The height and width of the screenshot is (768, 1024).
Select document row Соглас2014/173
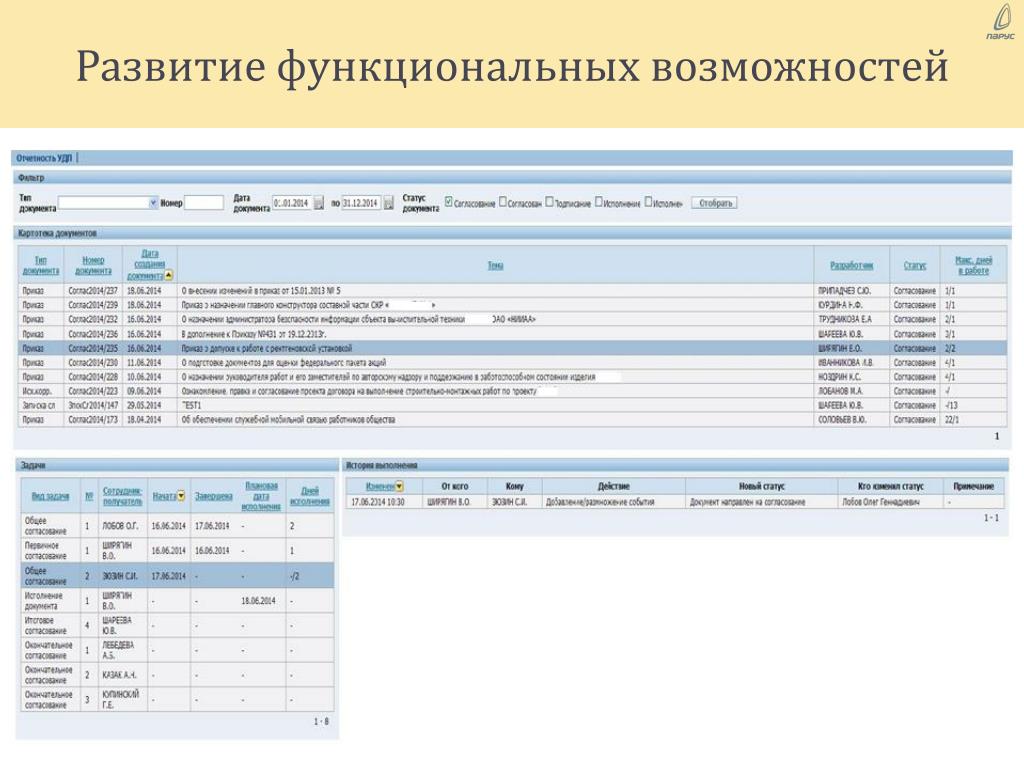pyautogui.click(x=513, y=420)
